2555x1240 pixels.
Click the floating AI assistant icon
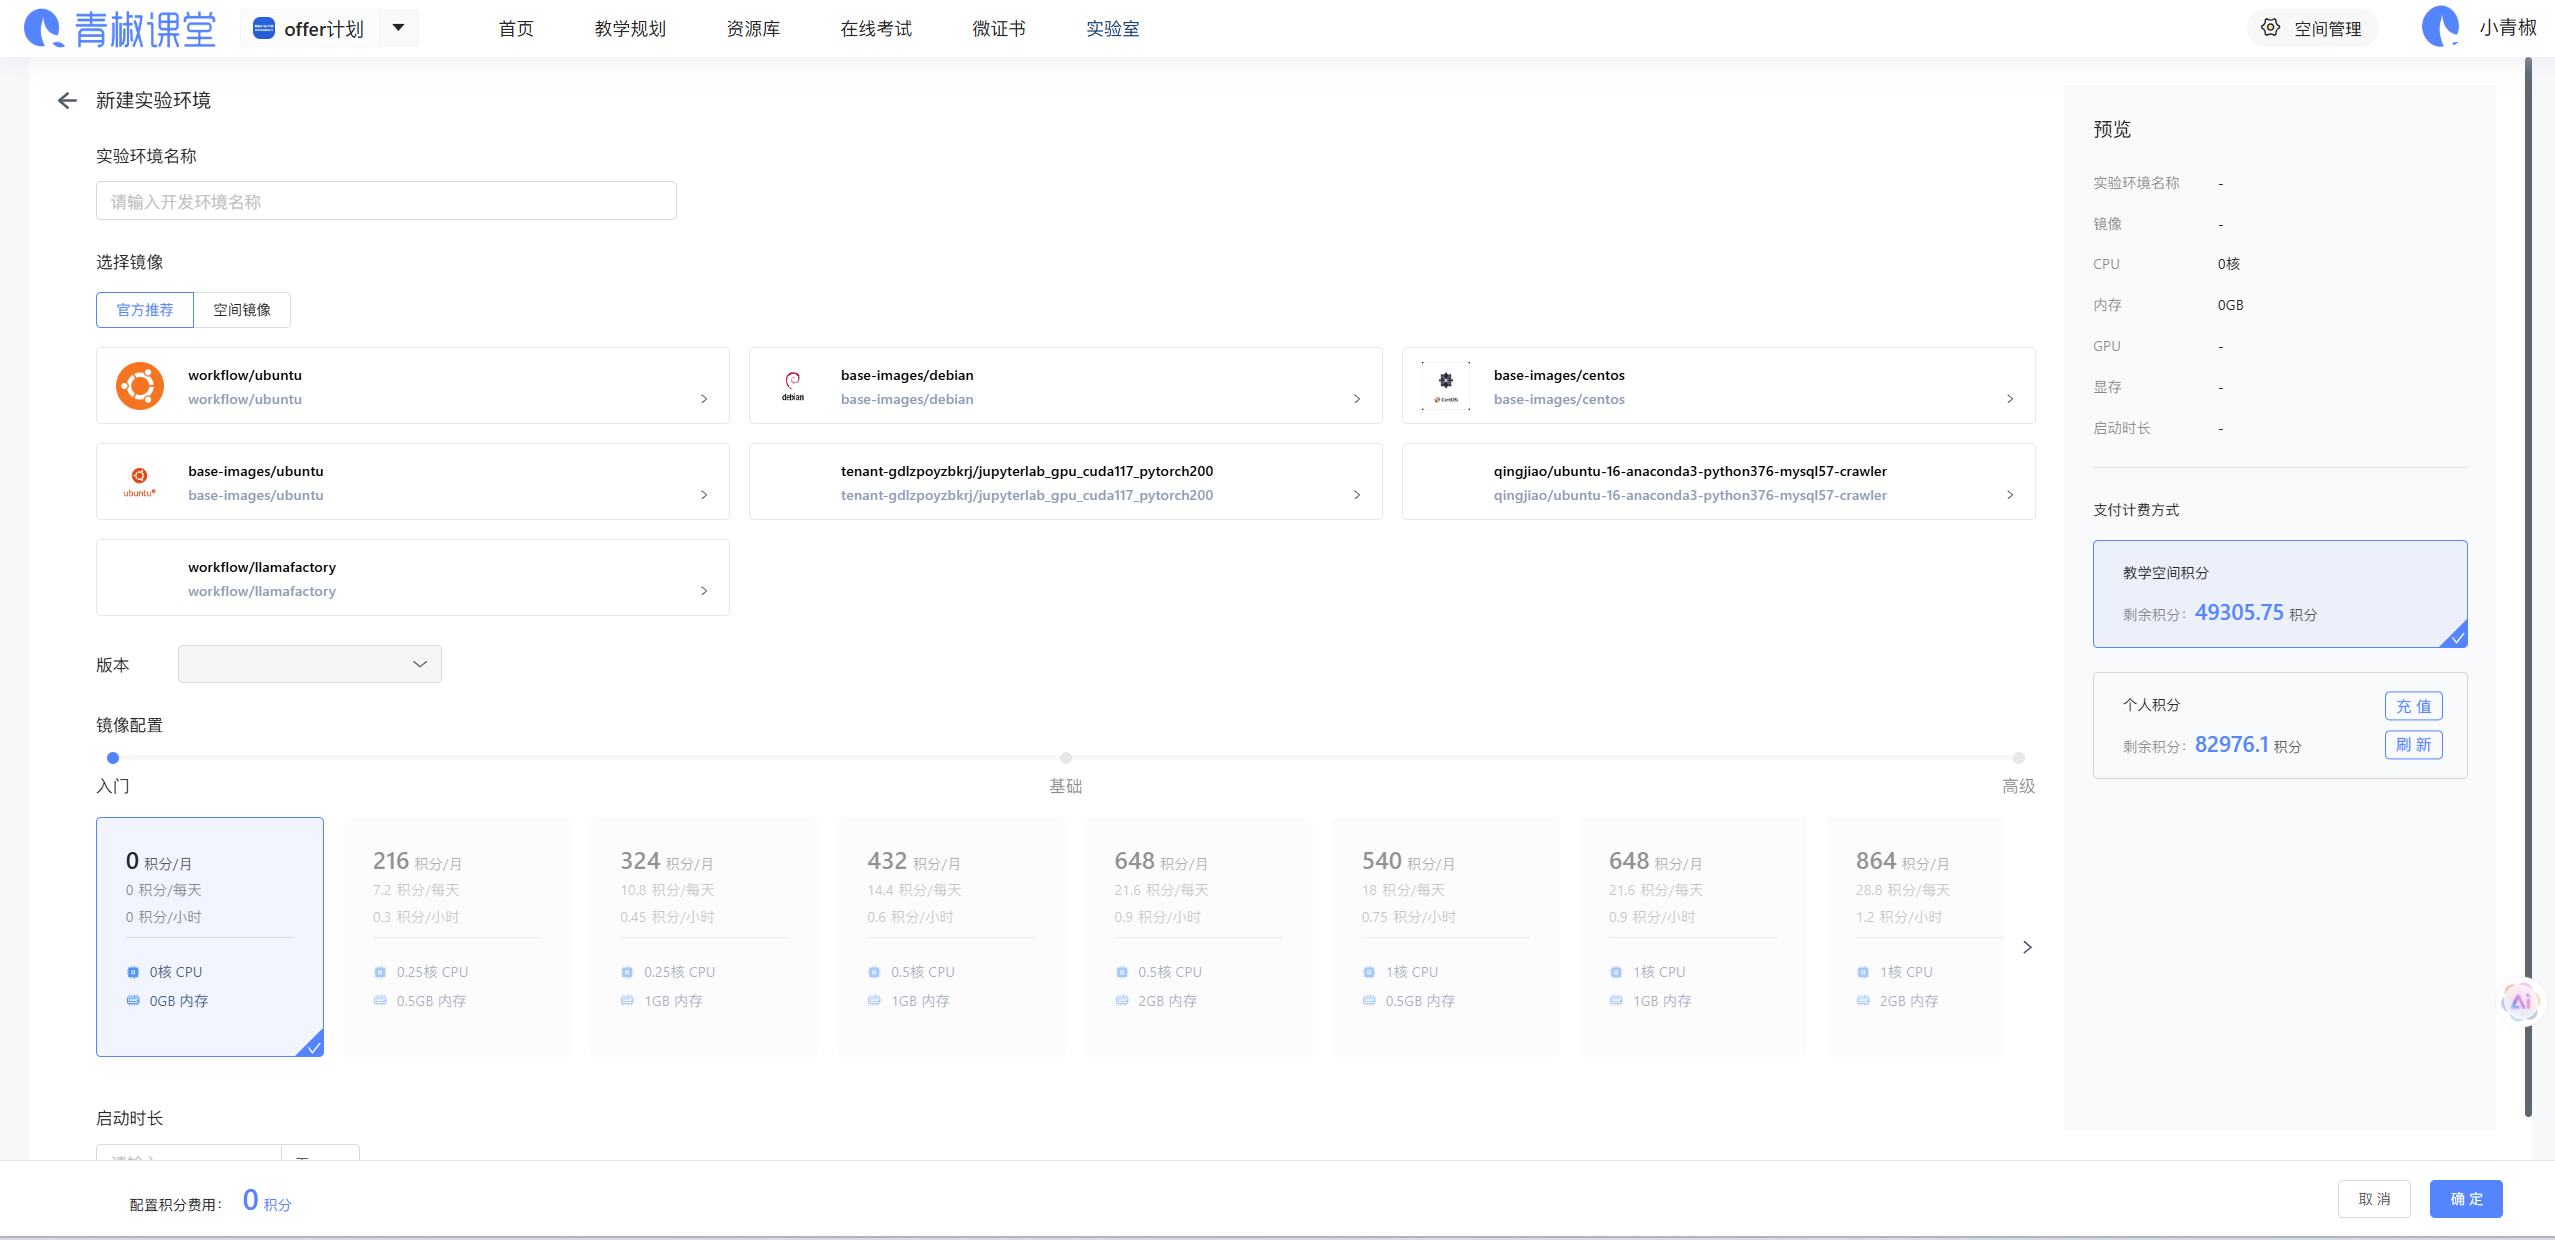(x=2520, y=1001)
